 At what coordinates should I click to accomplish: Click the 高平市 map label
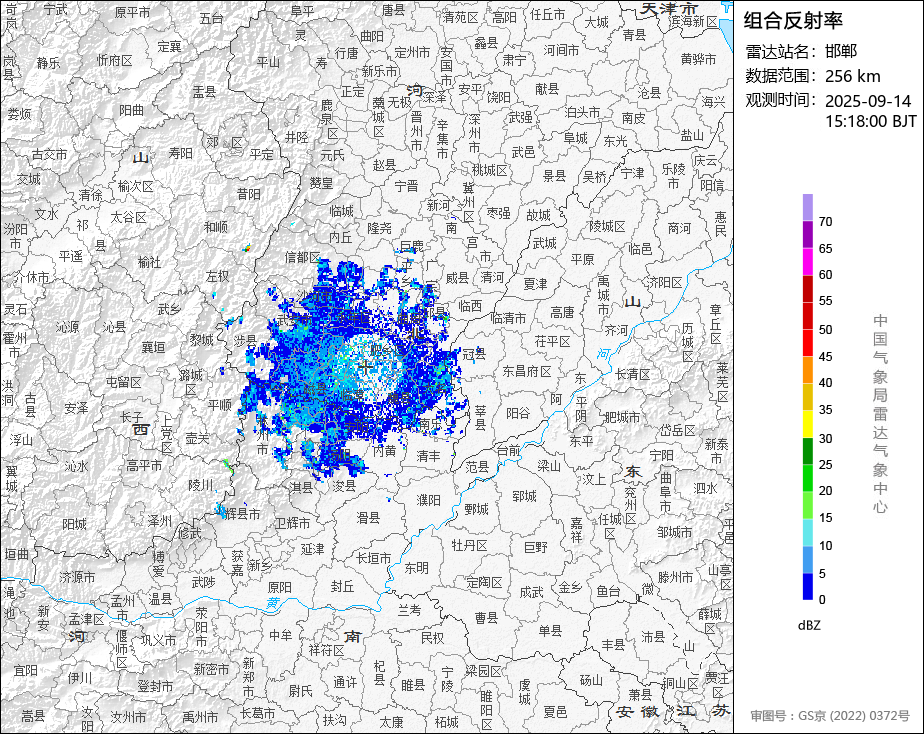coord(144,465)
